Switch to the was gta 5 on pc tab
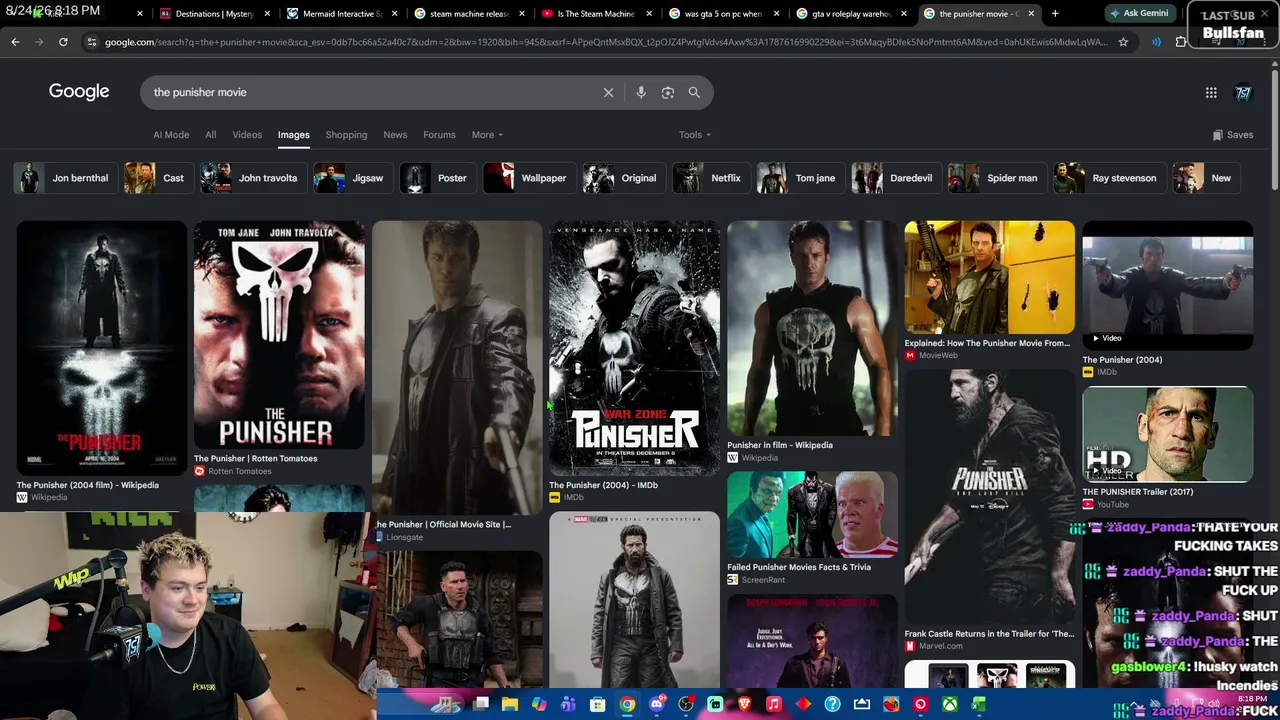Image resolution: width=1280 pixels, height=720 pixels. 724,14
